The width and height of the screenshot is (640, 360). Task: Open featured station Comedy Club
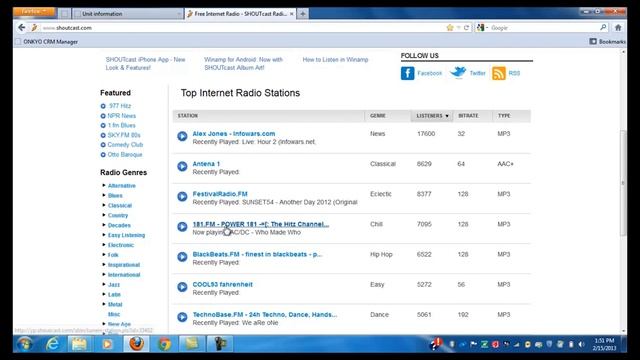pos(125,144)
